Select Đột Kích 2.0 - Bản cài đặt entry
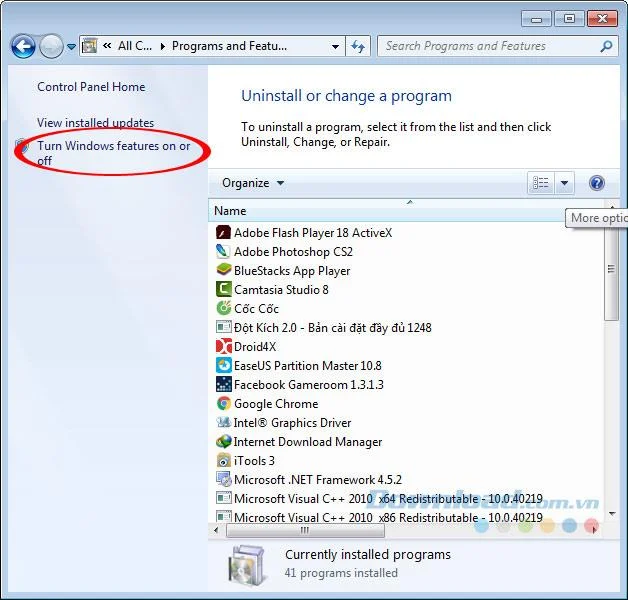Screen dimensions: 628x600 point(332,328)
